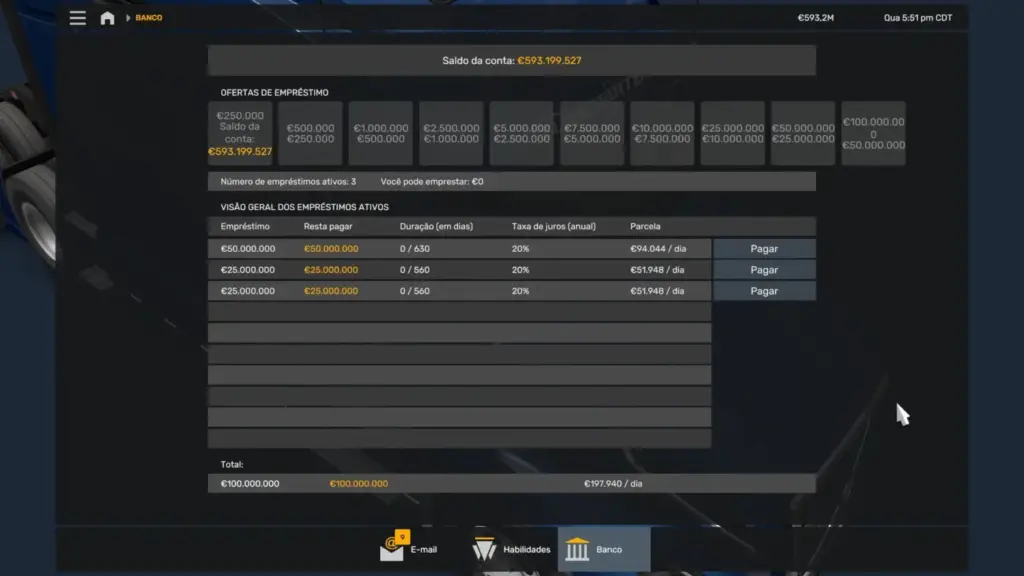Click the 'Resta pagar' column header

point(328,227)
